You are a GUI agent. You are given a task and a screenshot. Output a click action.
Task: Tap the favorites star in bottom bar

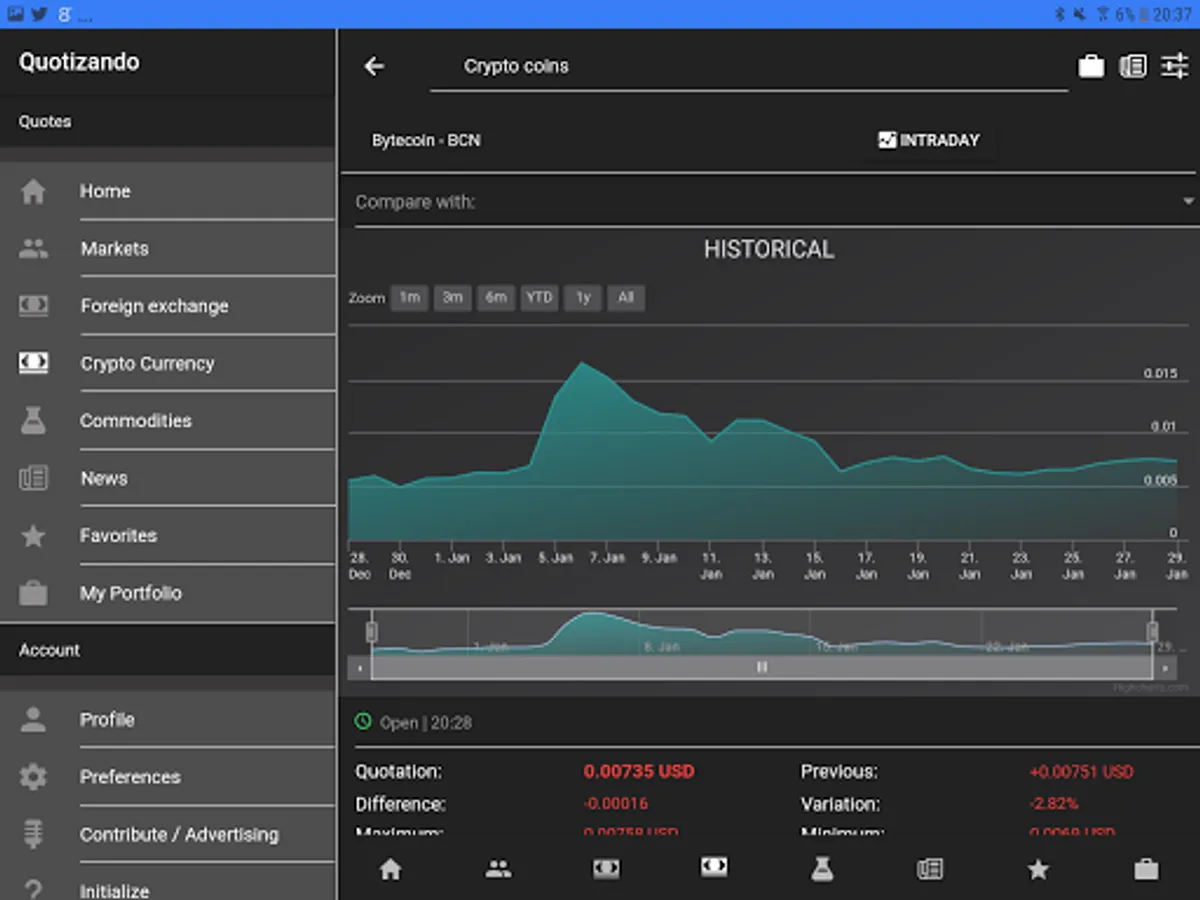click(x=1038, y=869)
